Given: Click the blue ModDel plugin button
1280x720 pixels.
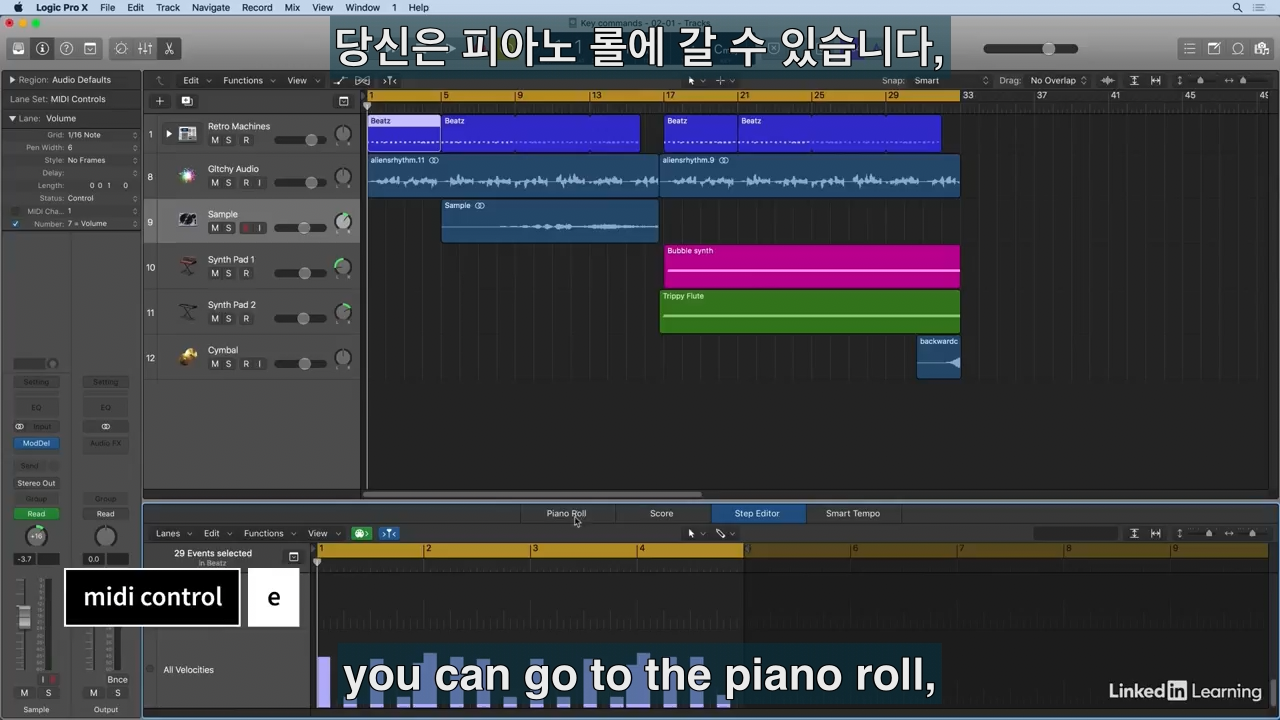Looking at the screenshot, I should click(36, 443).
